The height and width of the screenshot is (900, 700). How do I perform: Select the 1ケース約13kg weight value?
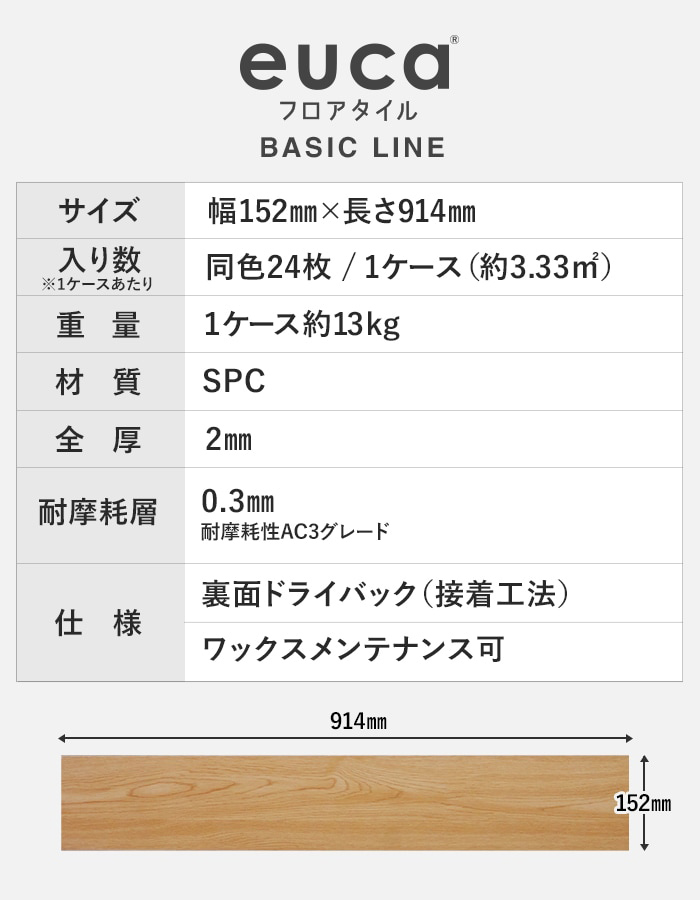click(301, 325)
